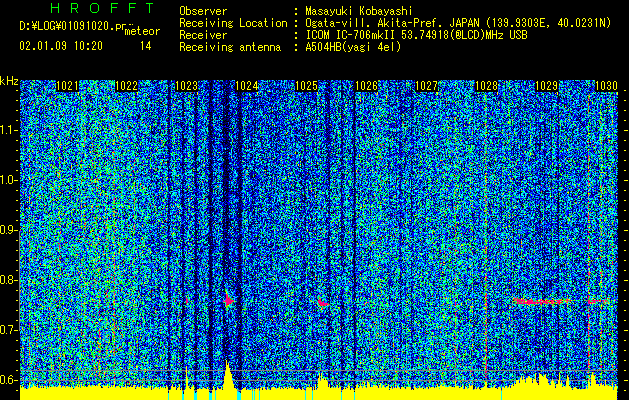Click the long horizontal magenta echo near 1029
The width and height of the screenshot is (629, 400).
[542, 301]
